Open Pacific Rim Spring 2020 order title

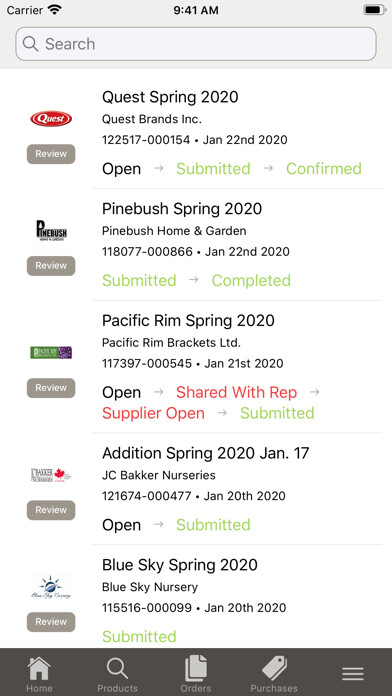point(188,320)
